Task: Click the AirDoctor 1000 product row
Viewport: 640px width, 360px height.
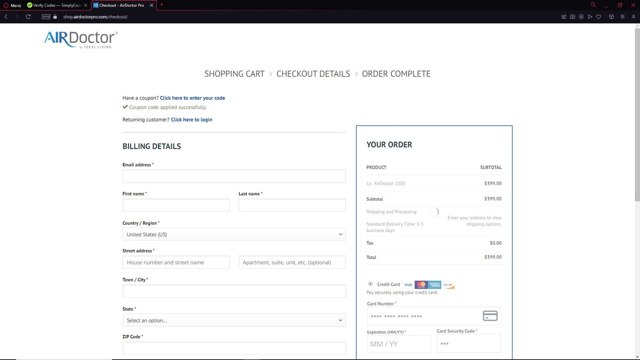Action: [x=434, y=183]
